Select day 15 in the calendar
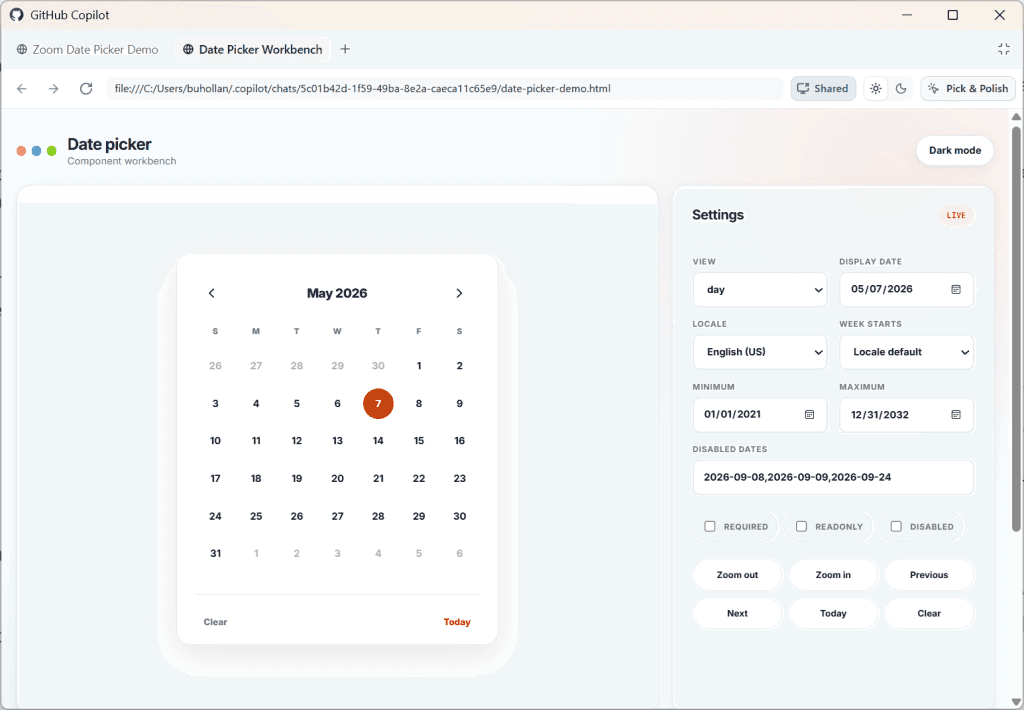The height and width of the screenshot is (710, 1024). [x=419, y=441]
